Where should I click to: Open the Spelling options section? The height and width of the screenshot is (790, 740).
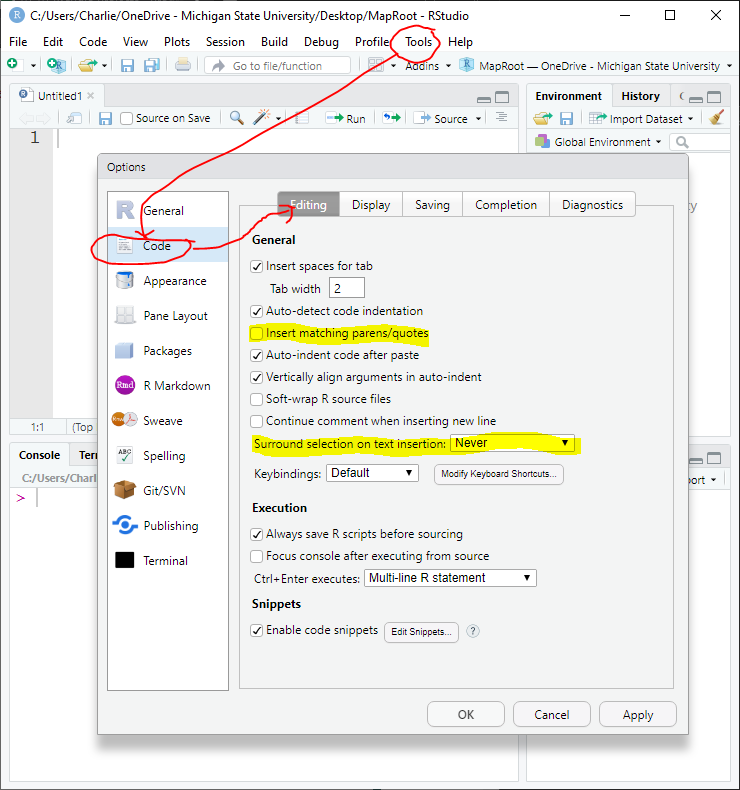tap(163, 456)
